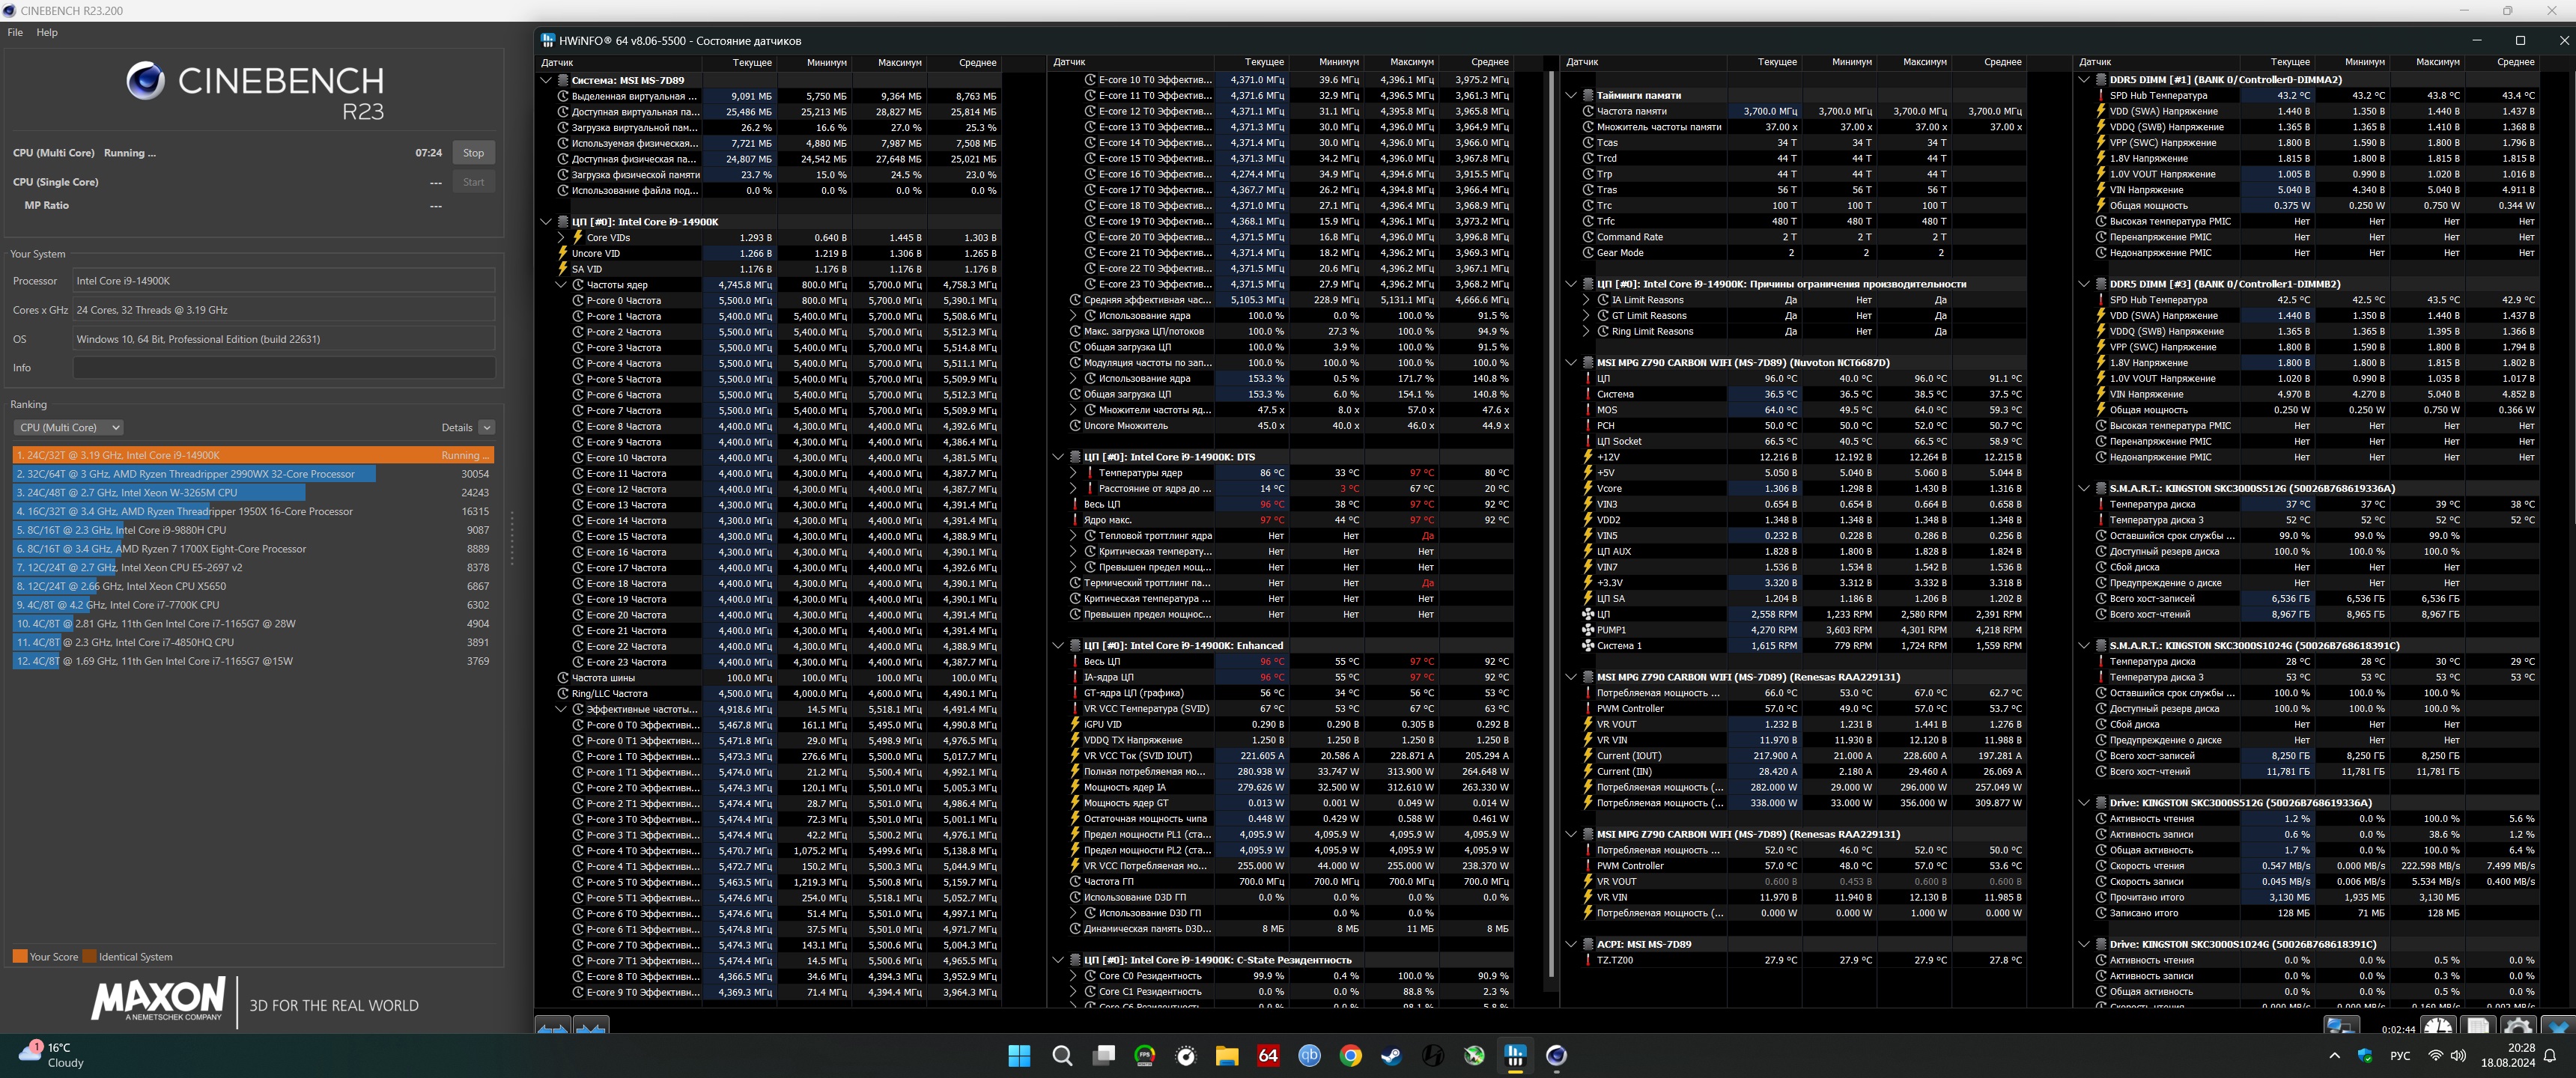Screen dimensions: 2576x1078
Task: Click the expand left-right arrows icon
Action: pos(553,1027)
